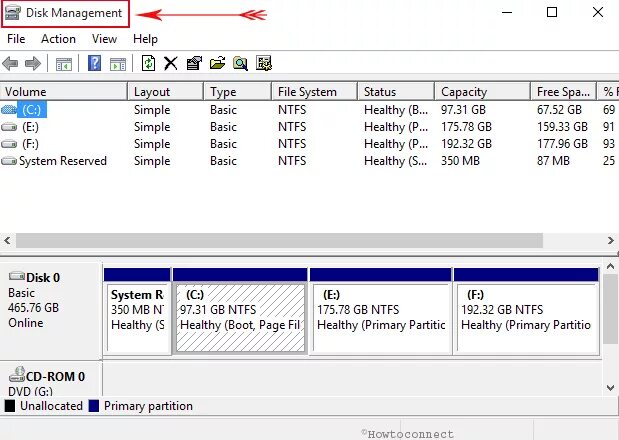The image size is (619, 440).
Task: Click the Healthy (B... status cell
Action: tap(396, 110)
